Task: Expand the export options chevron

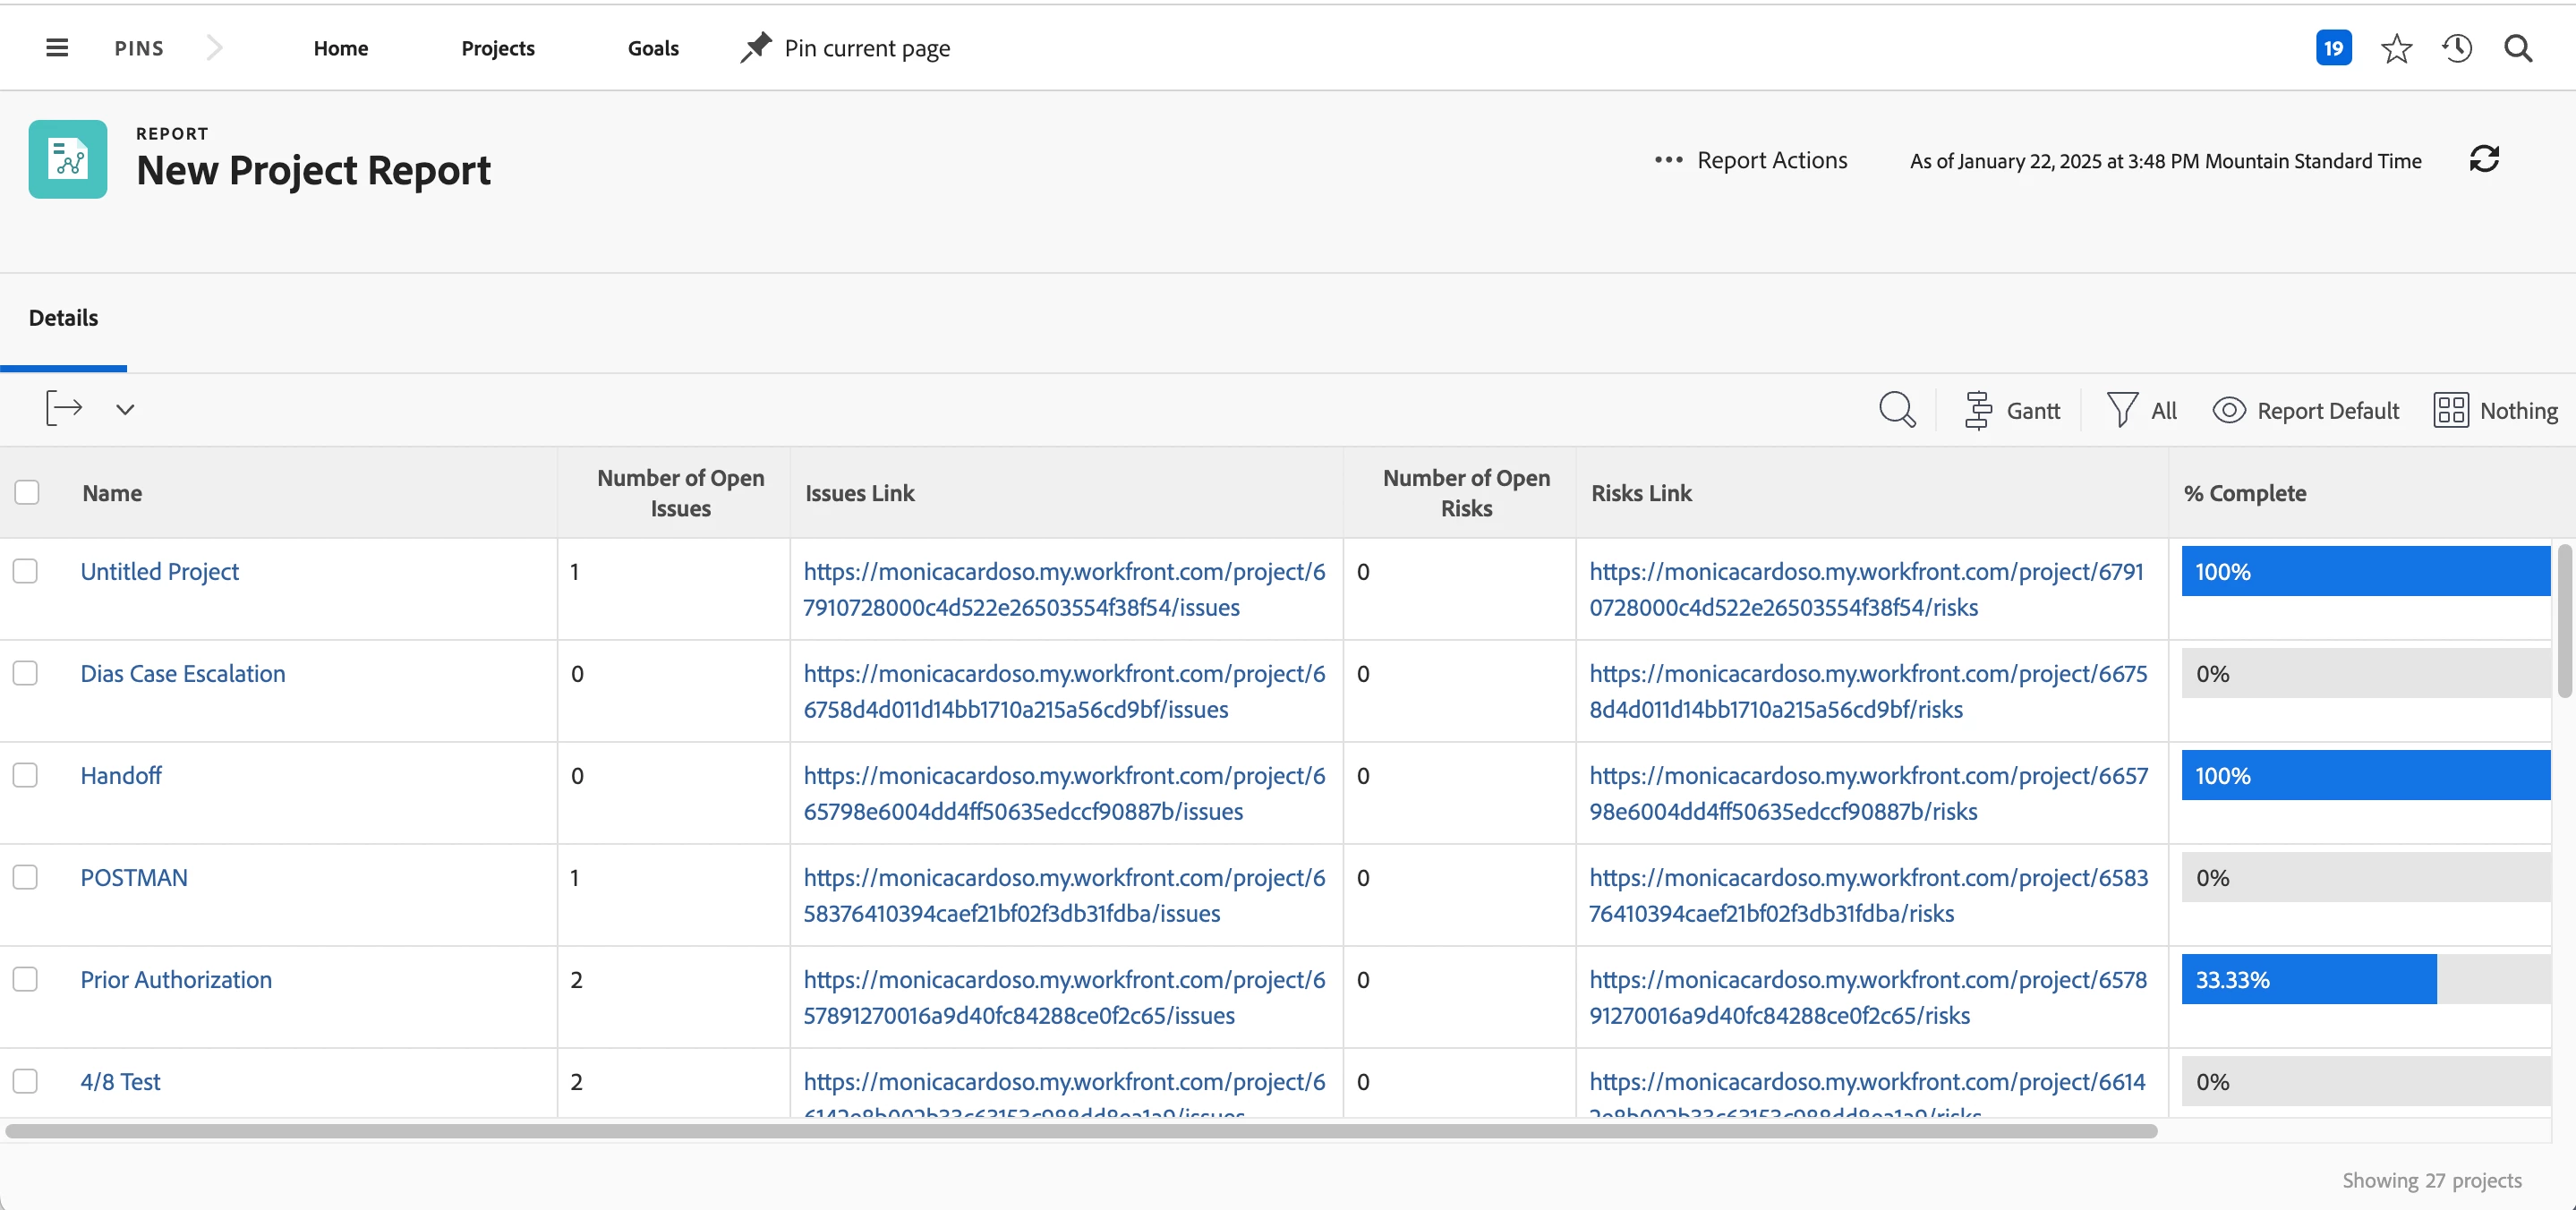Action: coord(125,409)
